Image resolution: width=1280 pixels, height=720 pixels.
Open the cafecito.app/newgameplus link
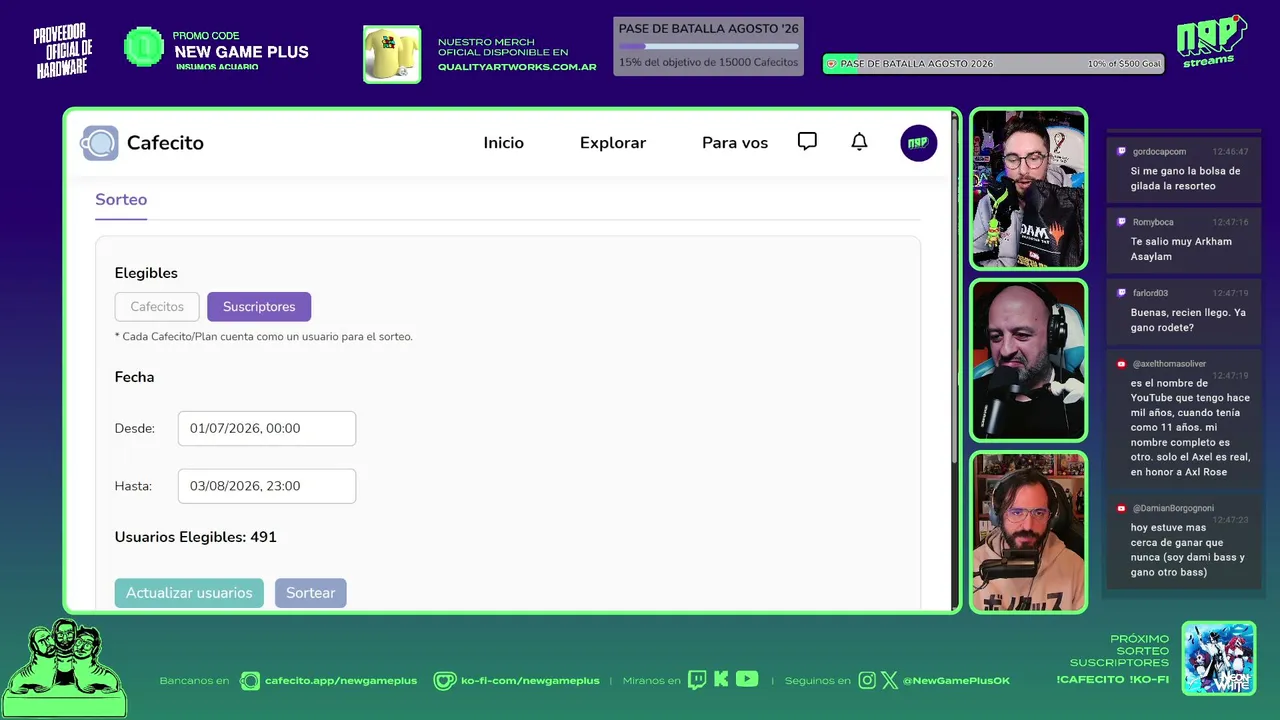(341, 681)
